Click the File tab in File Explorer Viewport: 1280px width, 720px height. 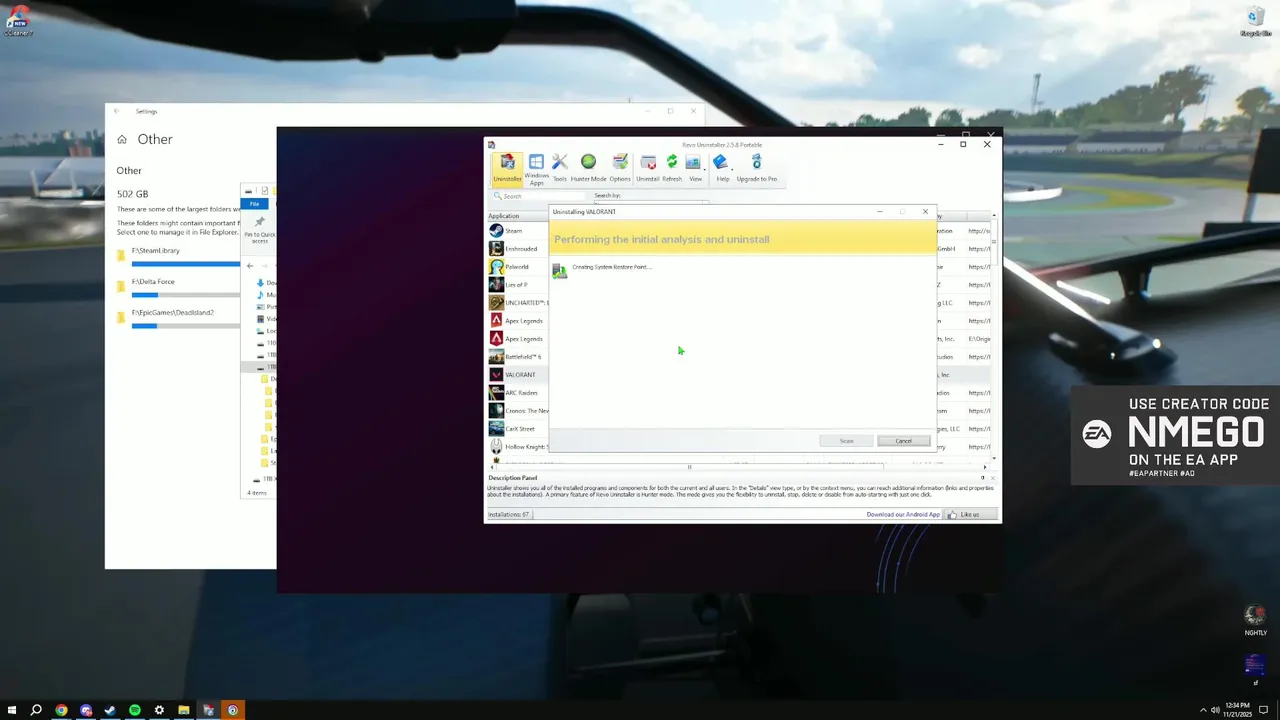point(255,204)
